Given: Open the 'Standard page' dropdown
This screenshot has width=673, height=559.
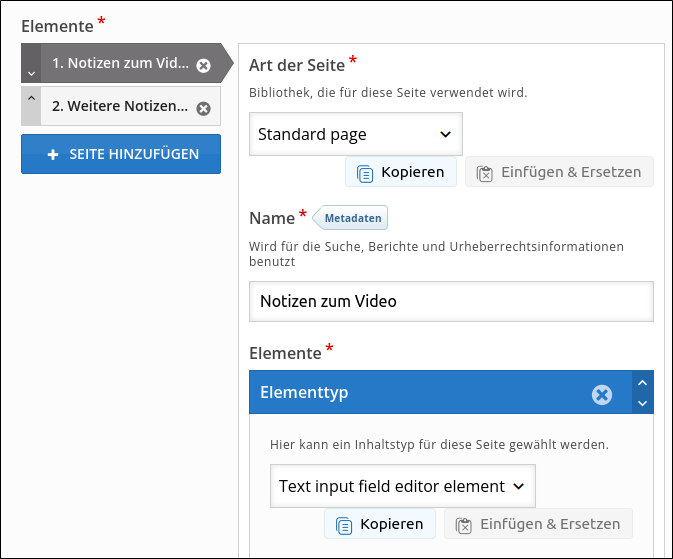Looking at the screenshot, I should [x=355, y=134].
